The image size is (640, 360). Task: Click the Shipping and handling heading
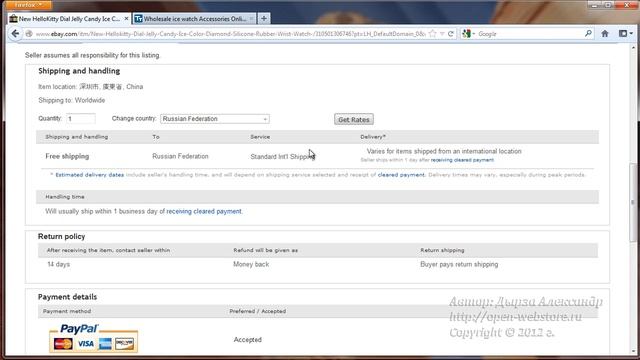79,71
